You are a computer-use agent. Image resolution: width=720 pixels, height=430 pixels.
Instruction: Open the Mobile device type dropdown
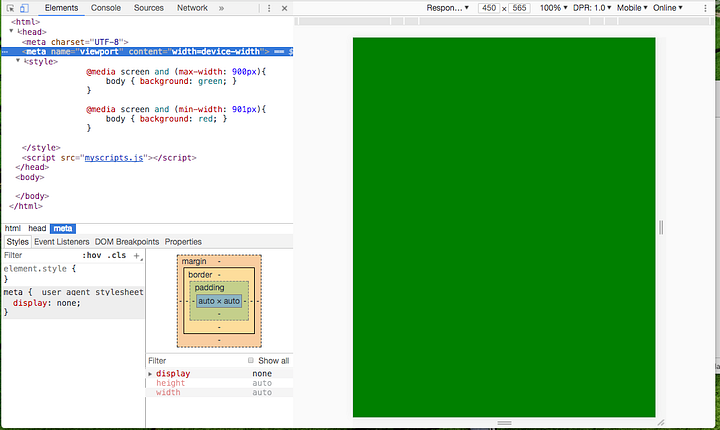(632, 8)
